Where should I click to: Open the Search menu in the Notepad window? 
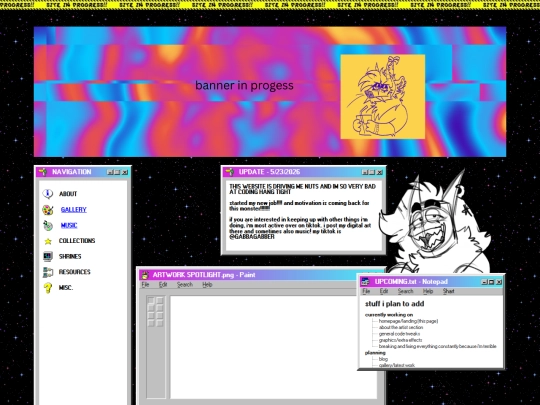tap(405, 291)
